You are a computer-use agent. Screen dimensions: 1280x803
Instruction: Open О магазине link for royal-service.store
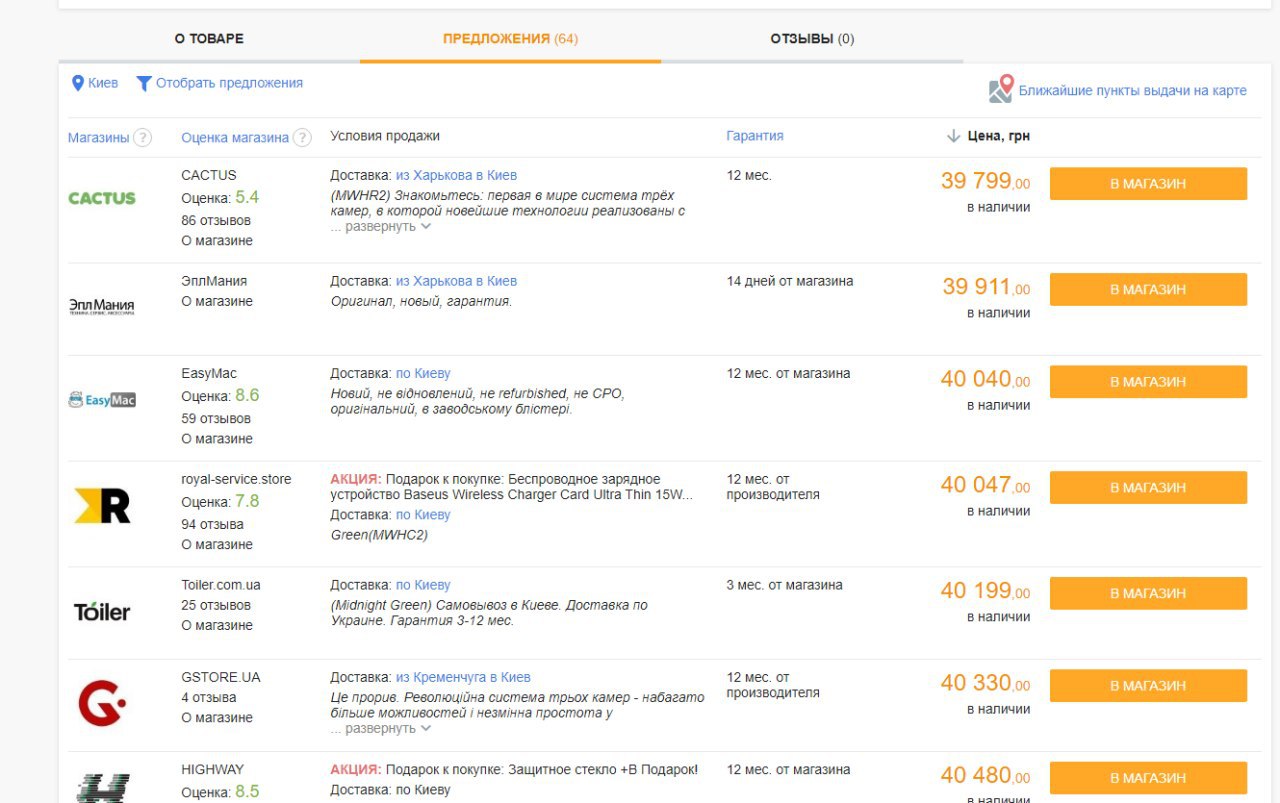click(x=217, y=545)
